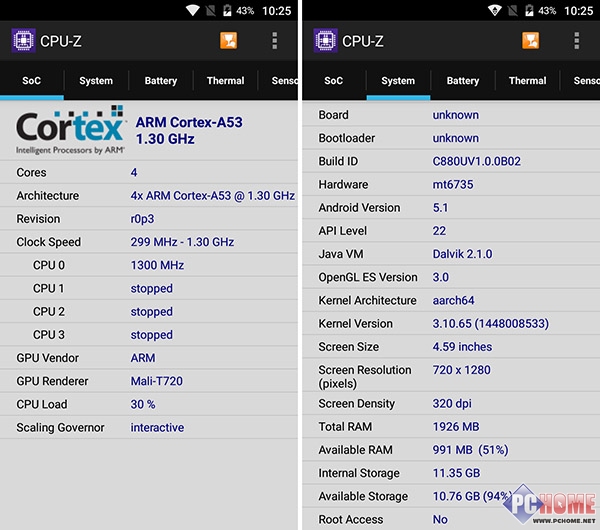Select the CPU 1 stopped row

coord(149,288)
